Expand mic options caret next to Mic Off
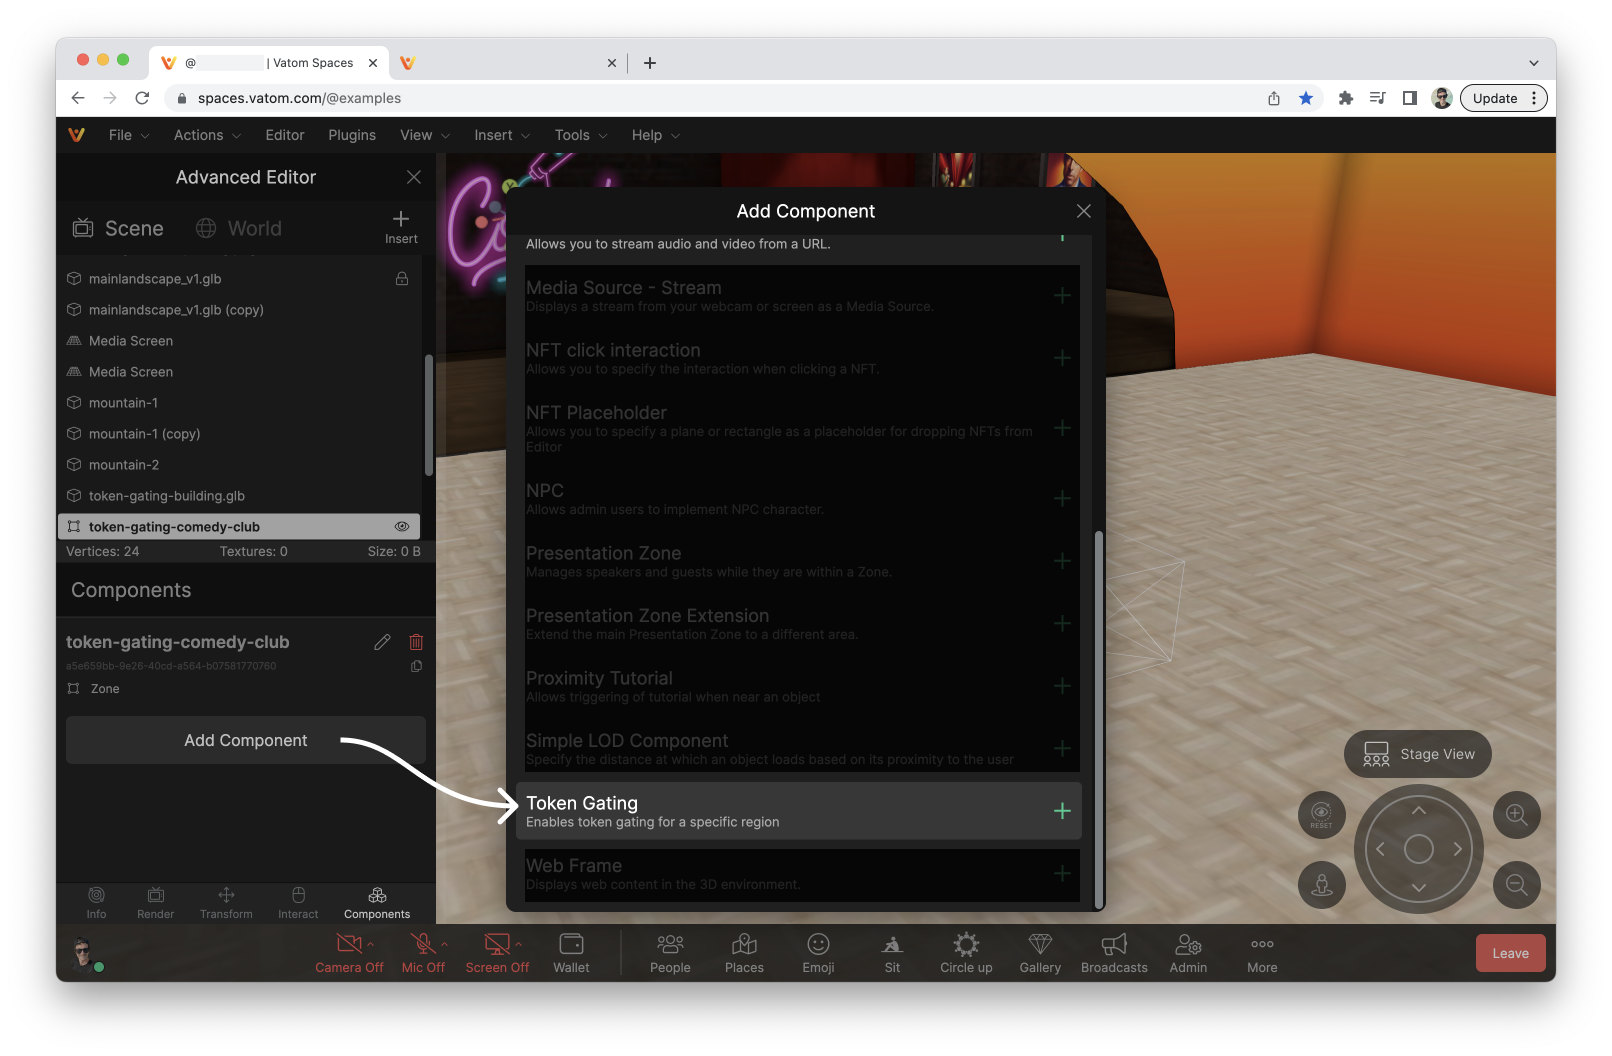The height and width of the screenshot is (1056, 1612). pos(444,944)
